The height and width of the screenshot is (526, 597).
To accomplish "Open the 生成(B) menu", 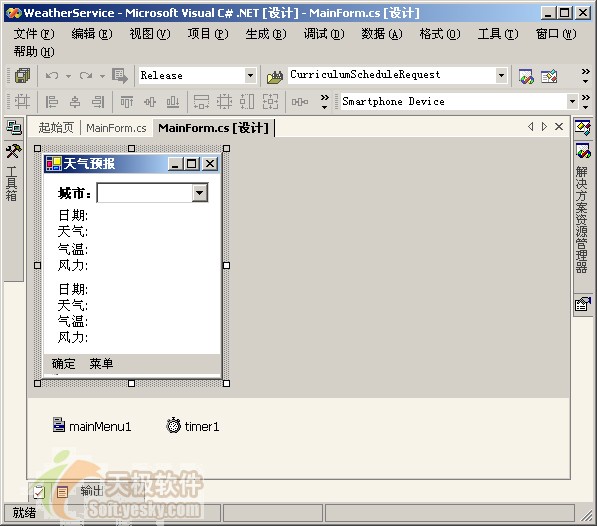I will pos(266,34).
